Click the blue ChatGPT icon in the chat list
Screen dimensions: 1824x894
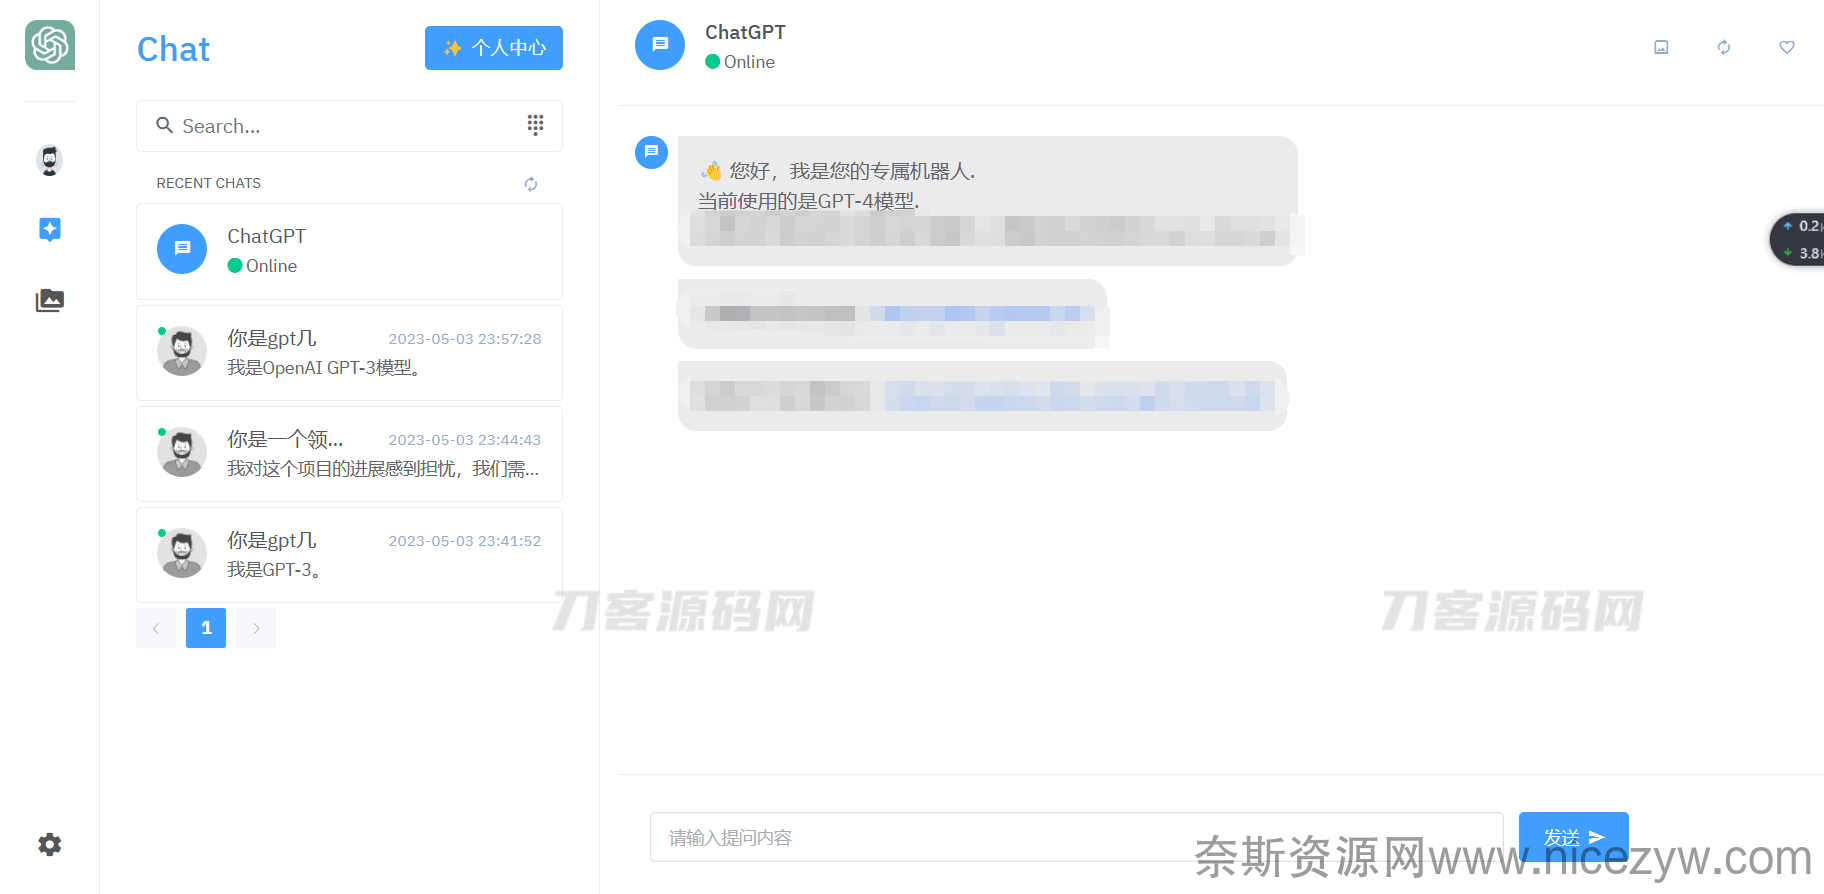tap(182, 249)
